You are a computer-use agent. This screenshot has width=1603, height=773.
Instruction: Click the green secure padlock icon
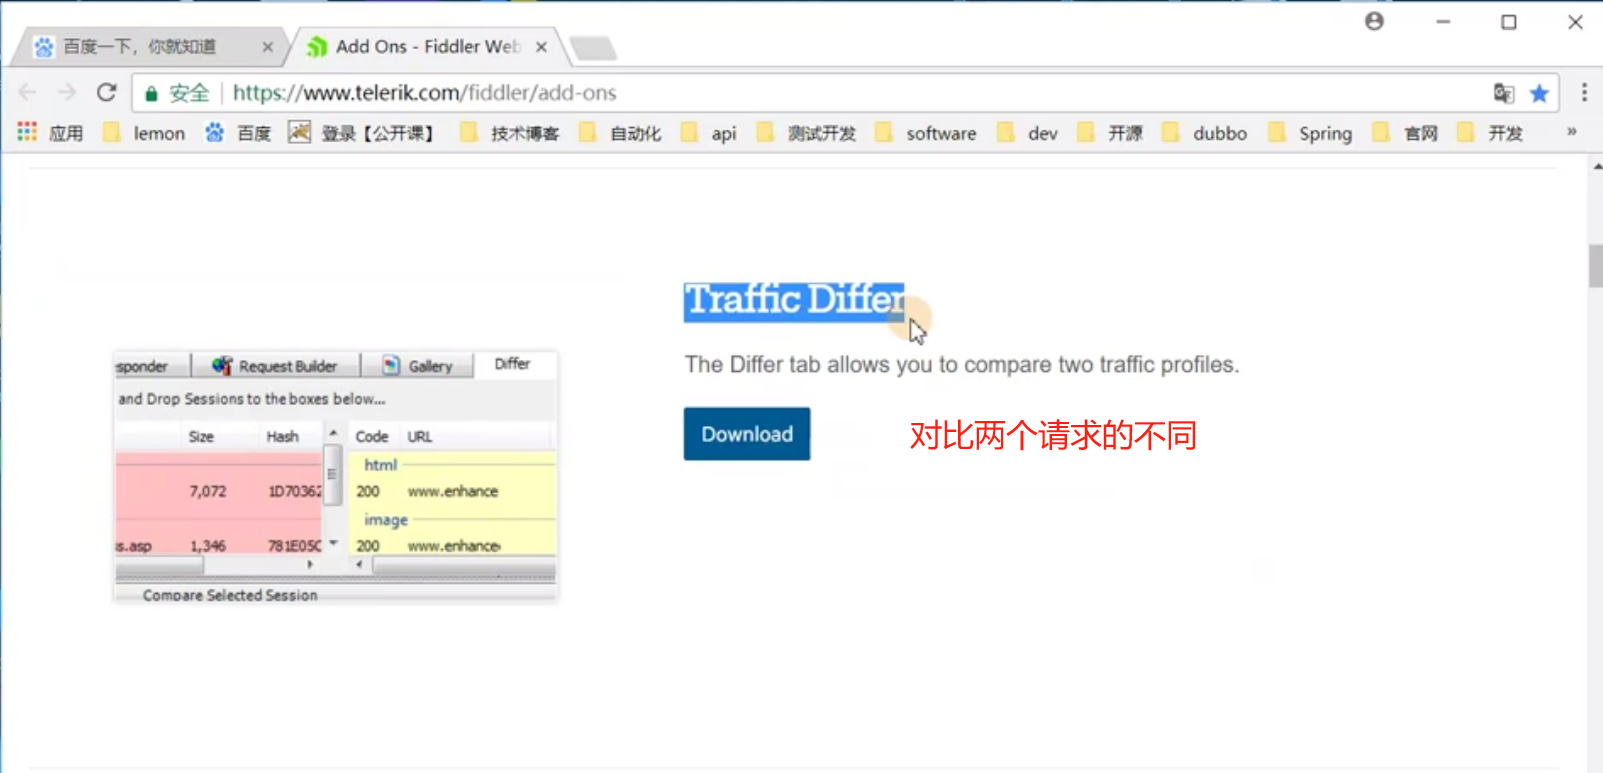(x=151, y=94)
